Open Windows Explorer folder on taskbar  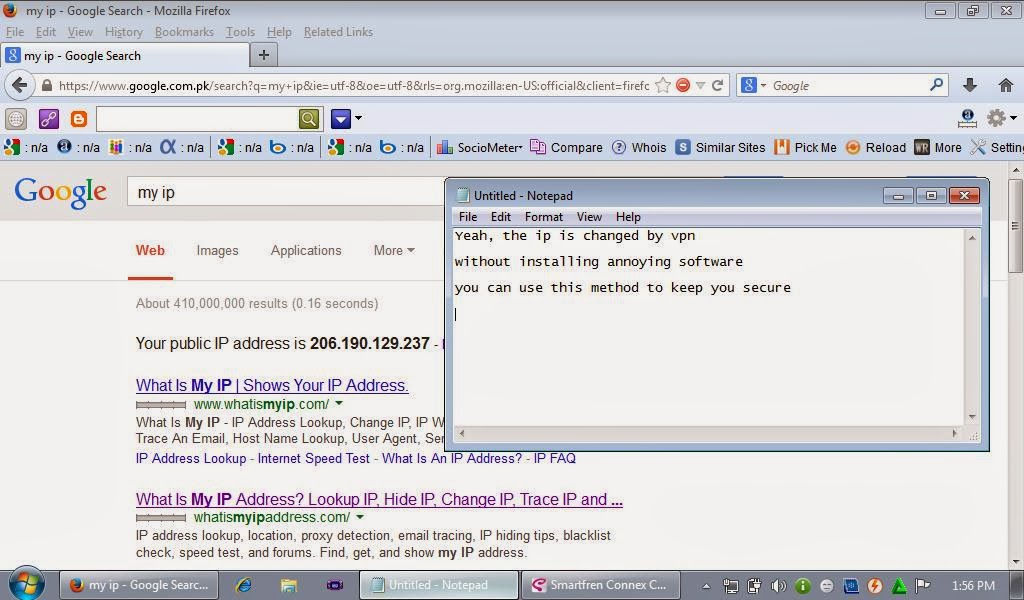[x=289, y=585]
